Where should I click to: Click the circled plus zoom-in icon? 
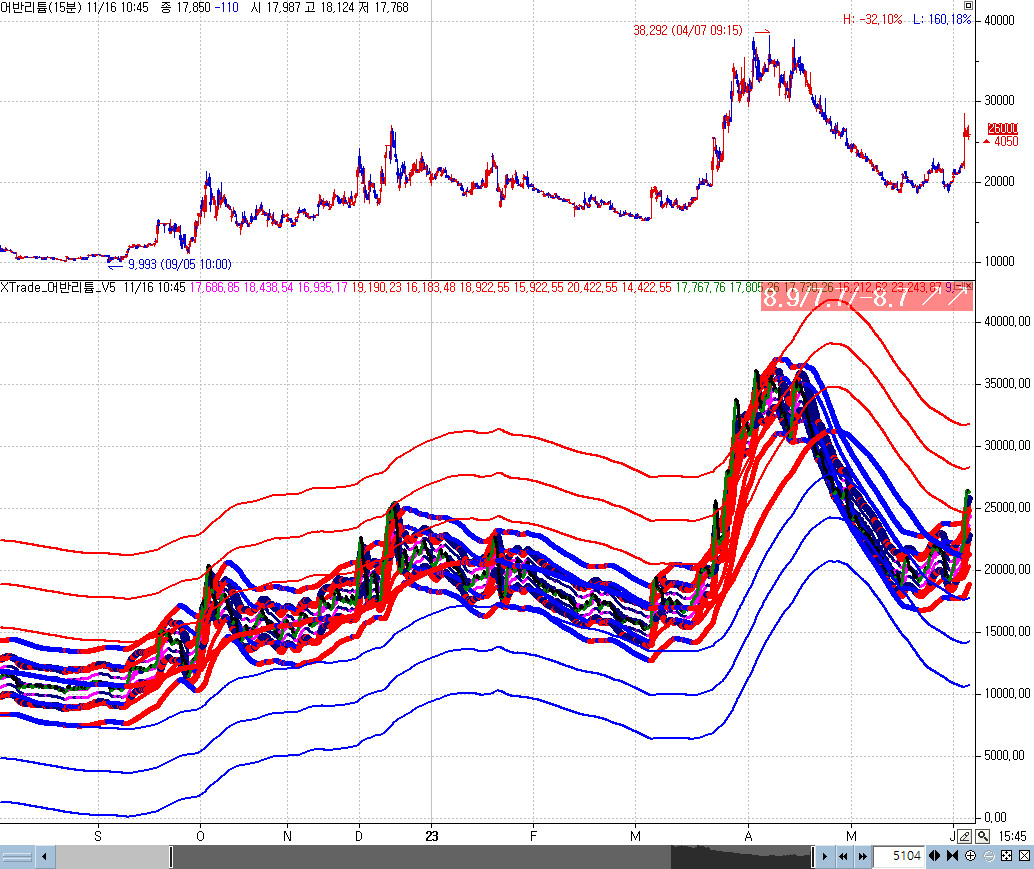[970, 857]
